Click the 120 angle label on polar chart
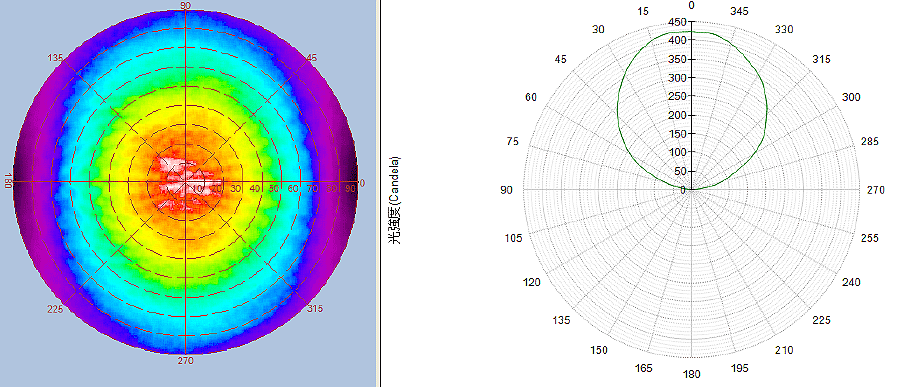Screen dimensions: 900x387 coord(533,282)
